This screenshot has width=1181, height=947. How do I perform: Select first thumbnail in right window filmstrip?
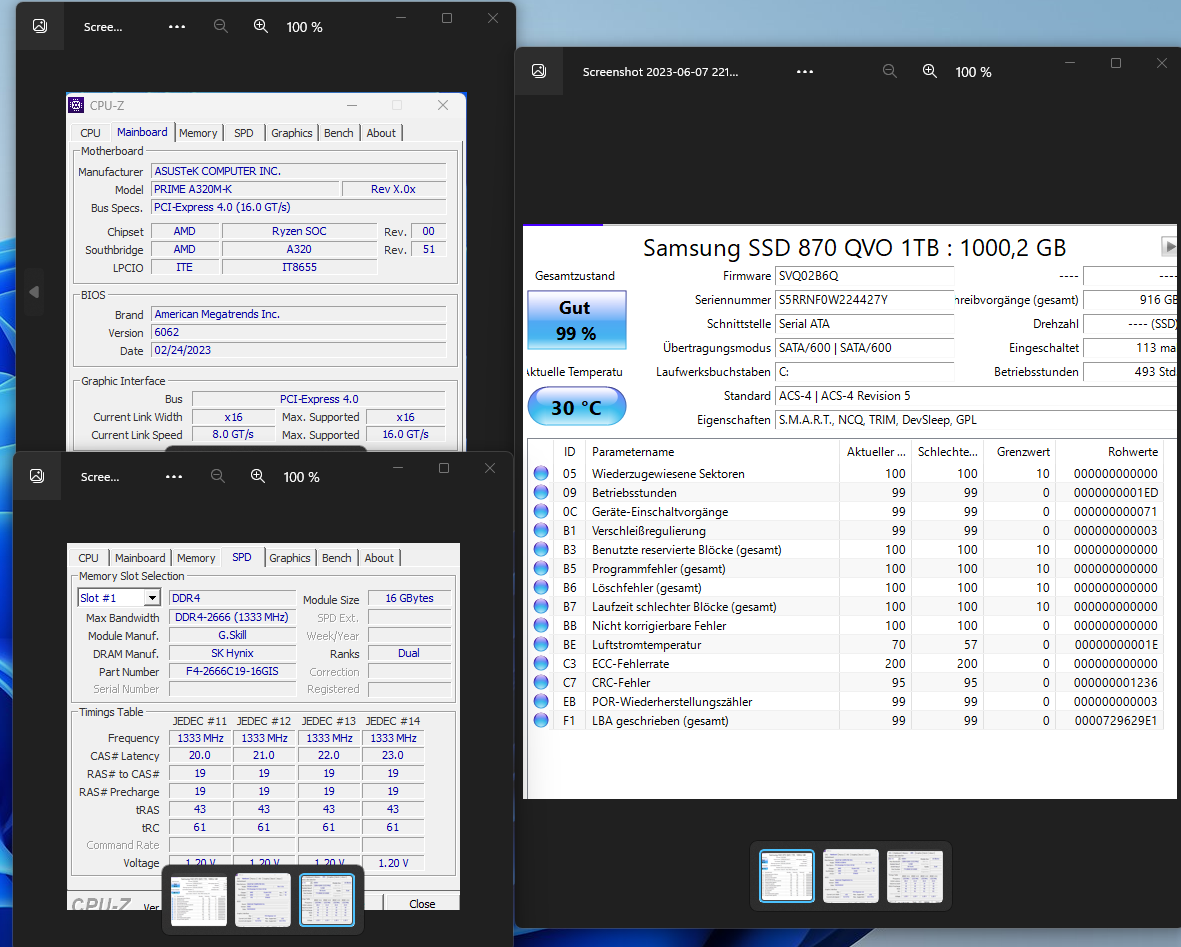point(786,875)
